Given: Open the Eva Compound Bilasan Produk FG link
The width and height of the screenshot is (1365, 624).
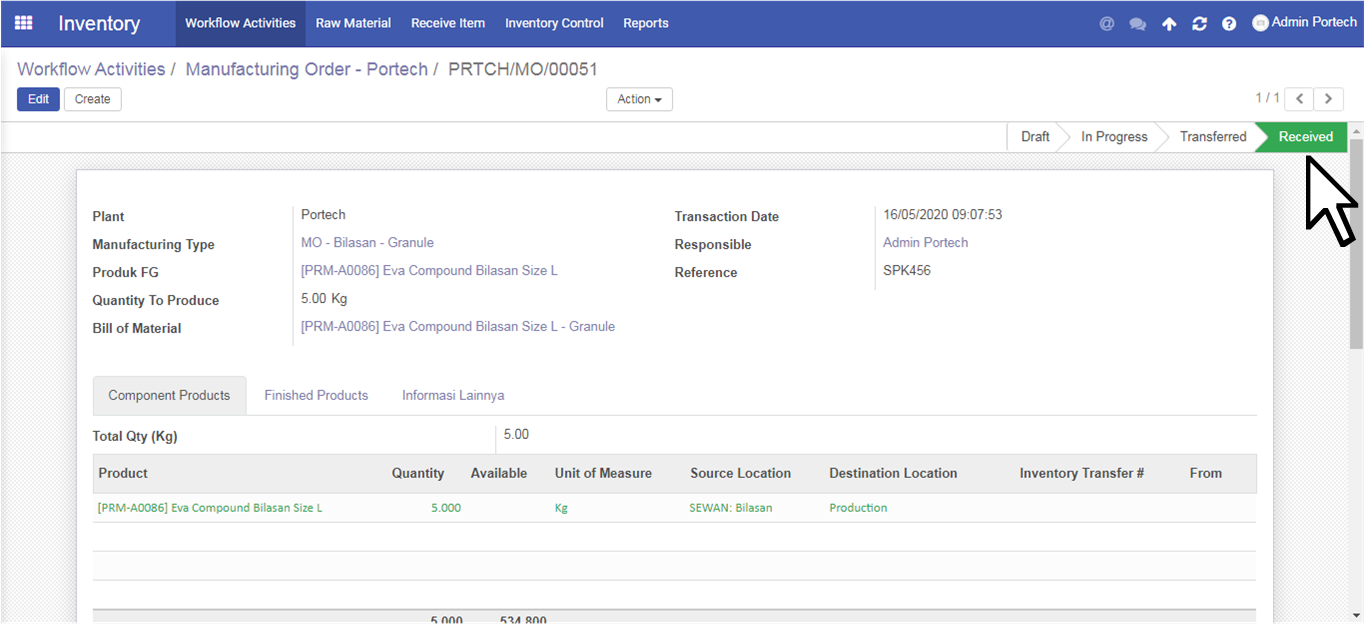Looking at the screenshot, I should 429,271.
